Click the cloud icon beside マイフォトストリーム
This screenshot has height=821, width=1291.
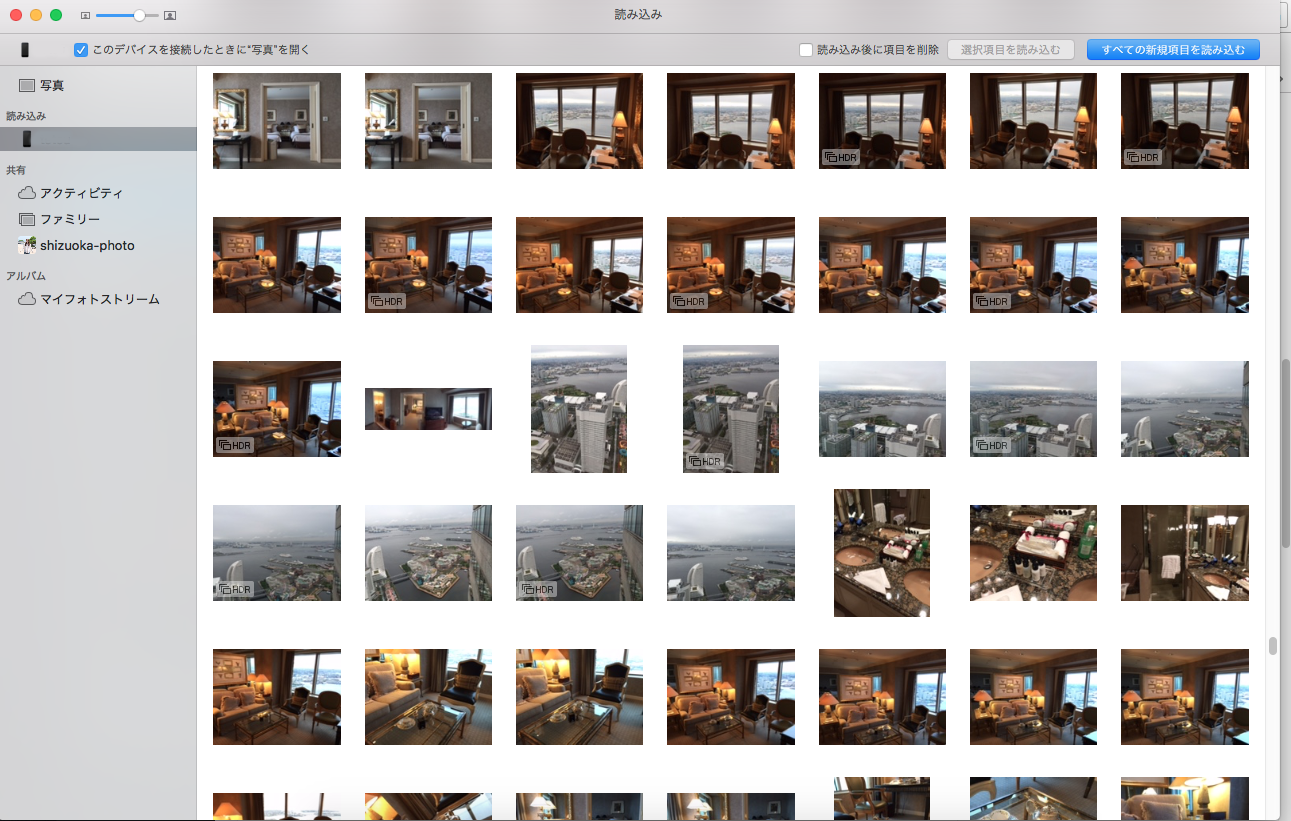(x=27, y=299)
